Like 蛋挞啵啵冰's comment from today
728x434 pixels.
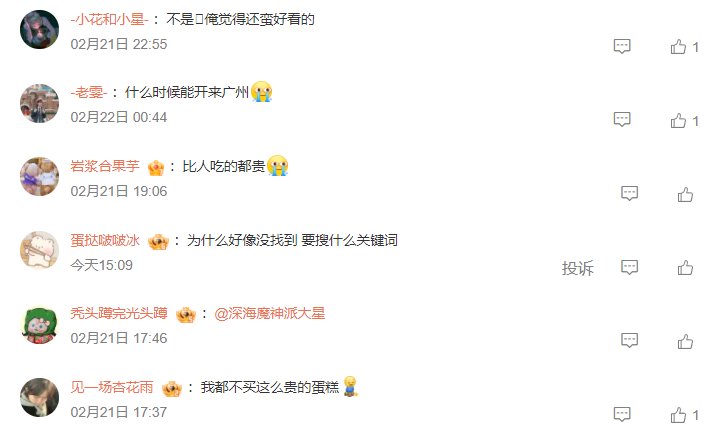[x=685, y=268]
